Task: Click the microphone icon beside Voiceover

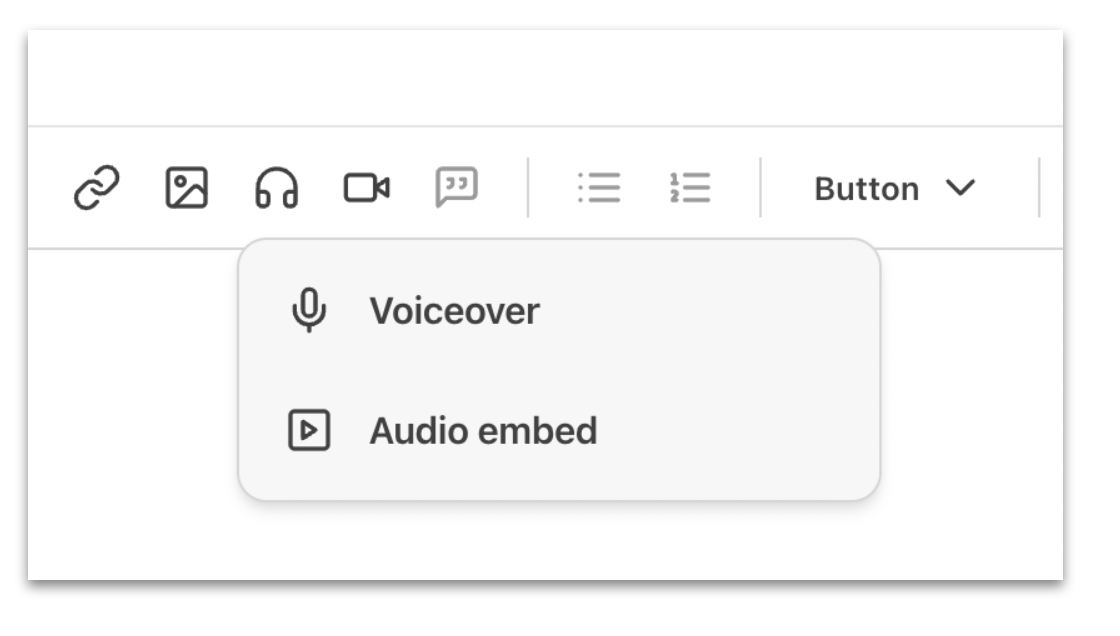Action: tap(311, 309)
